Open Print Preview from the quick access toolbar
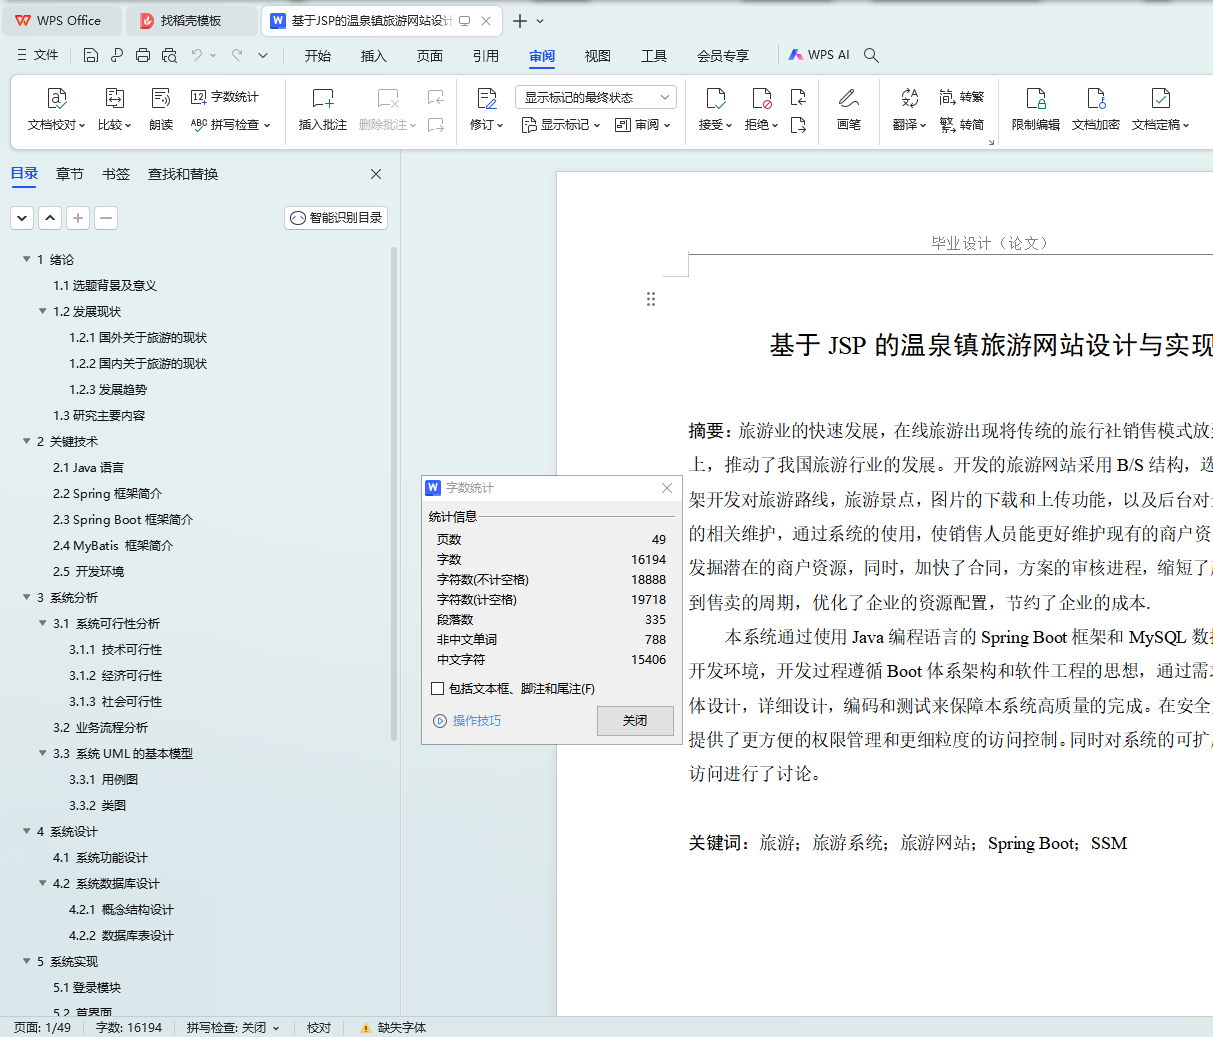 coord(169,55)
